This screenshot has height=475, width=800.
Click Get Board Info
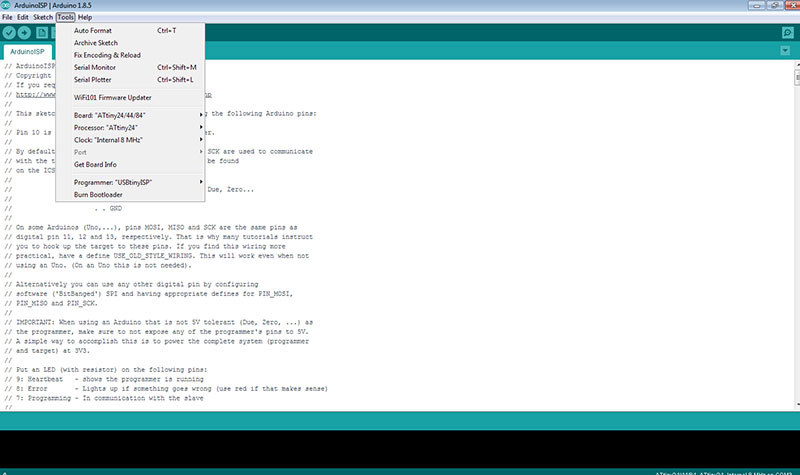[x=130, y=164]
